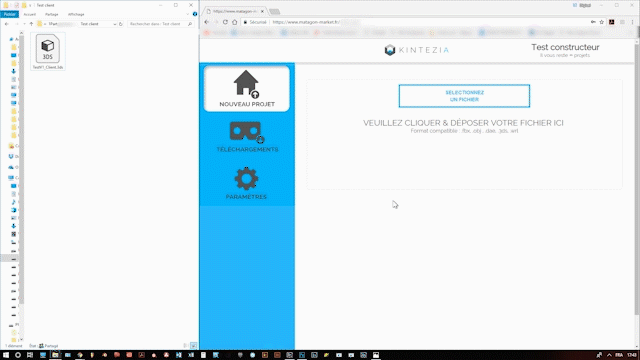Reload the page in Chrome
Image resolution: width=640 pixels, height=360 pixels.
pos(225,22)
